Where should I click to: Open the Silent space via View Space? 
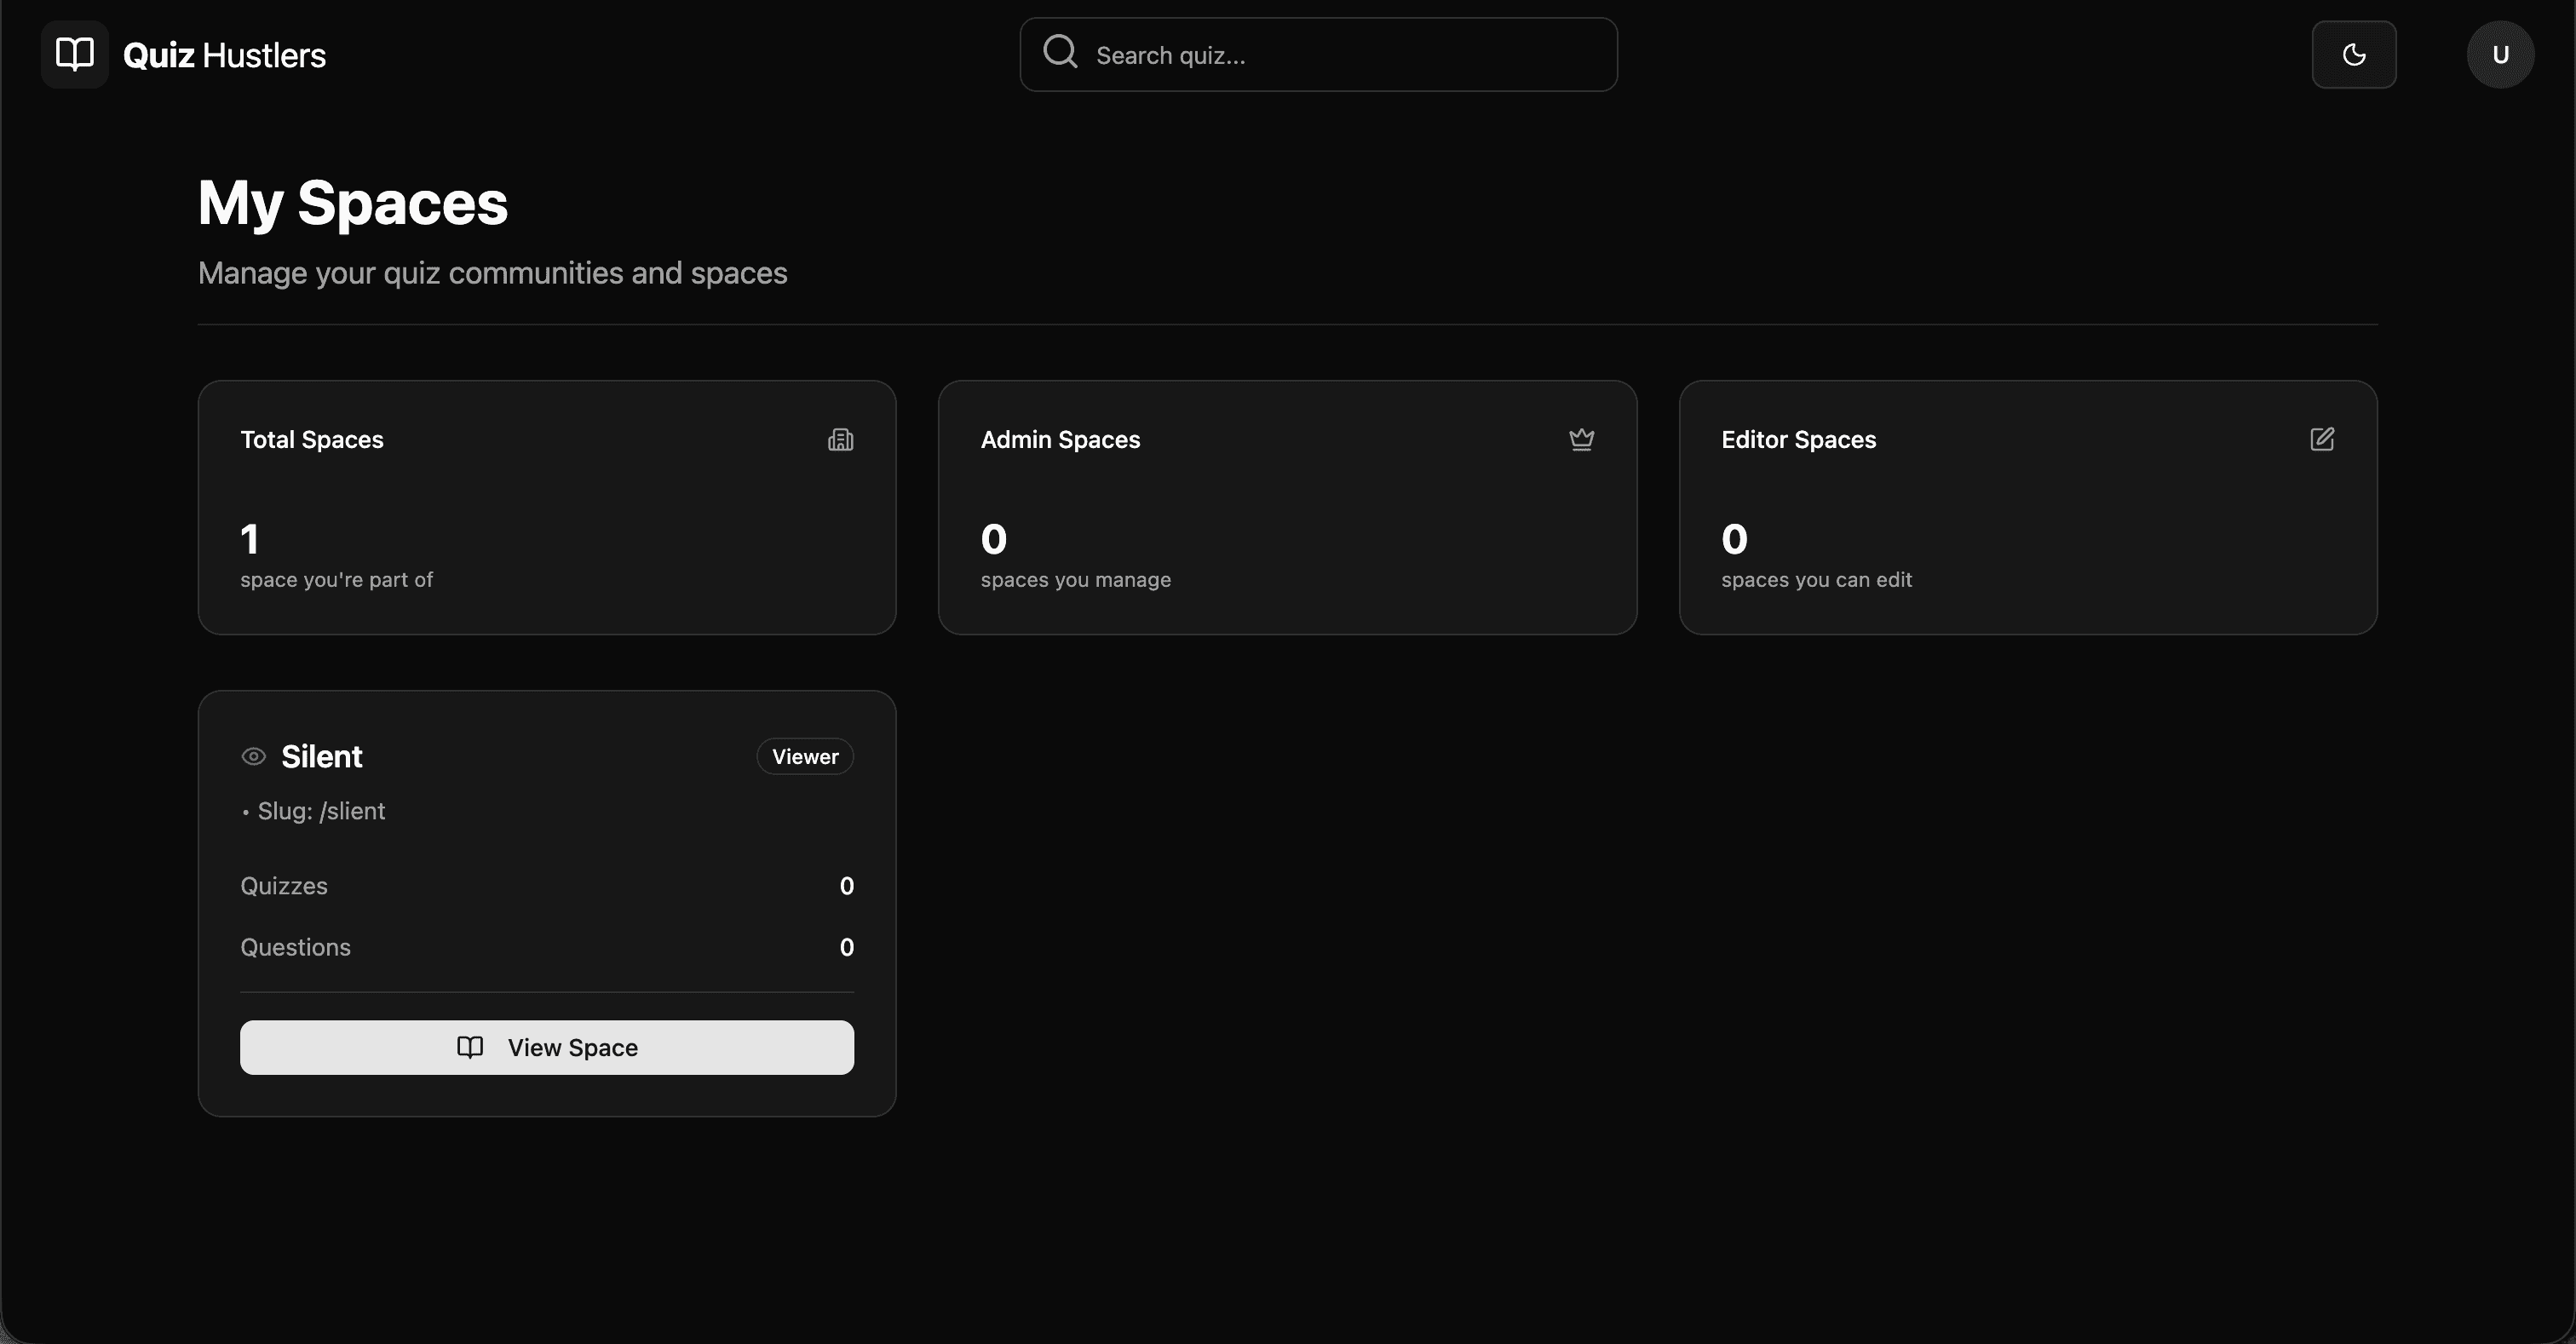[572, 1048]
